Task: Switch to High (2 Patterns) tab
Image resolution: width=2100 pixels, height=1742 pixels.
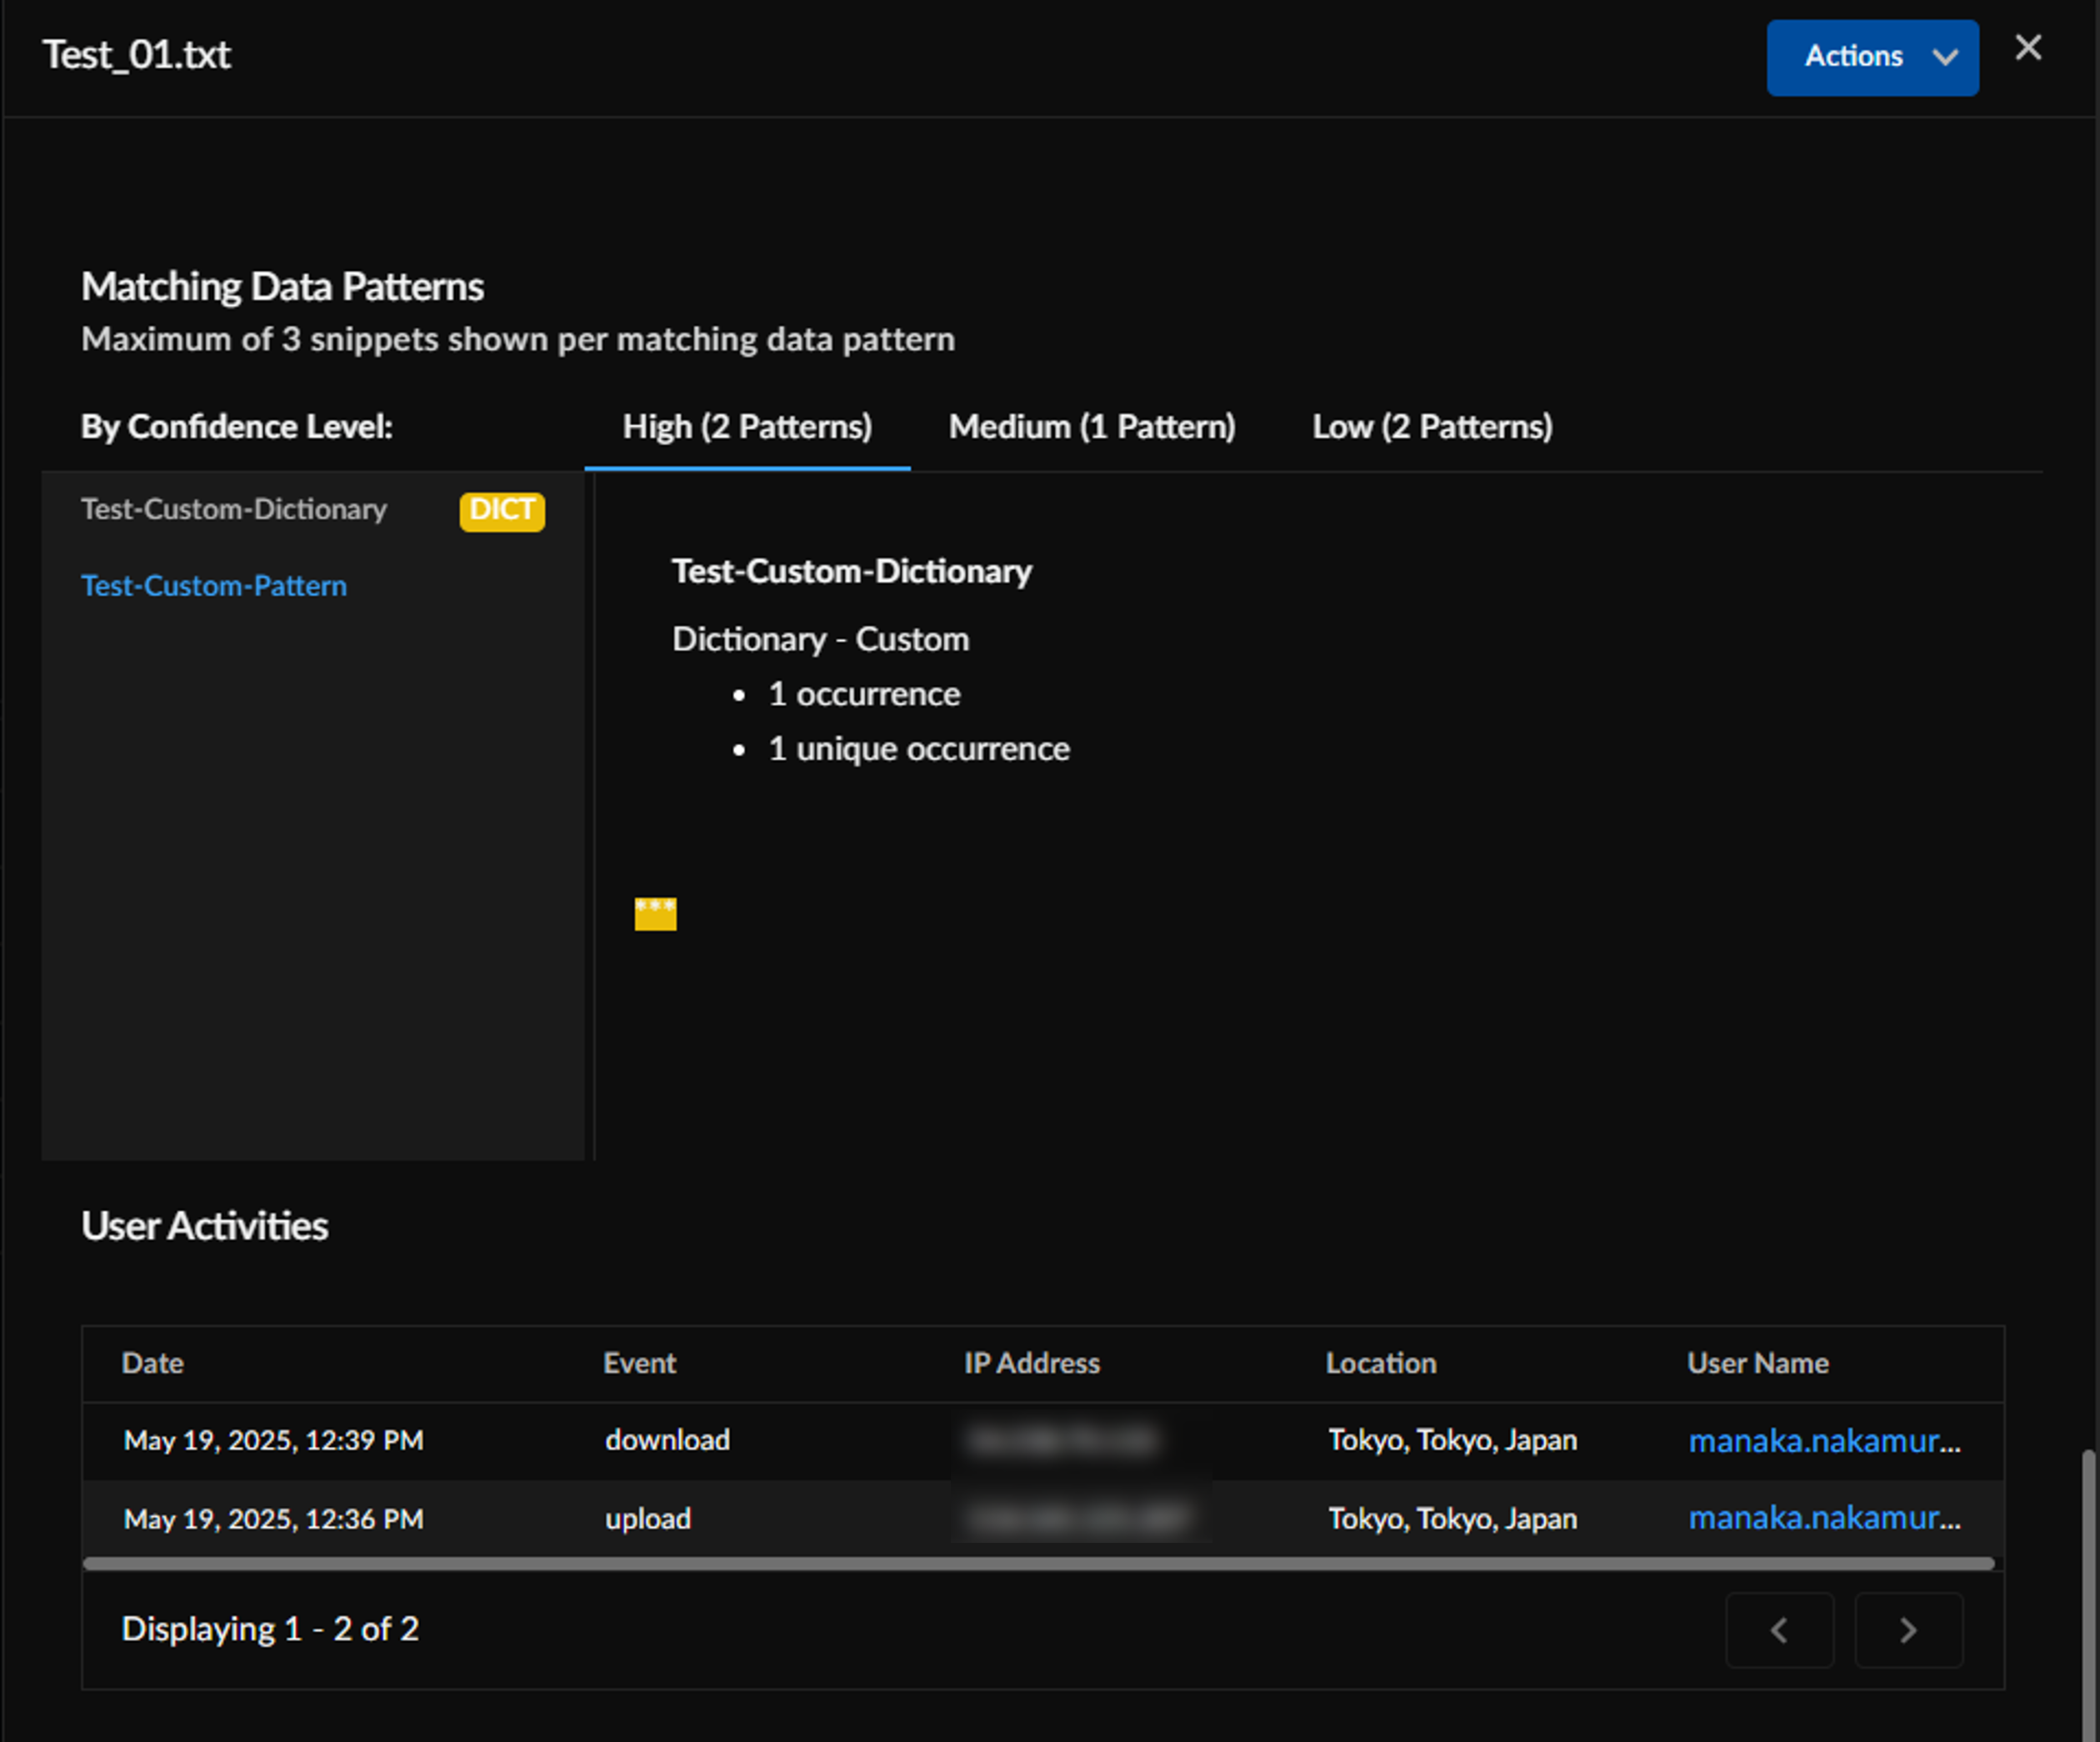Action: 747,427
